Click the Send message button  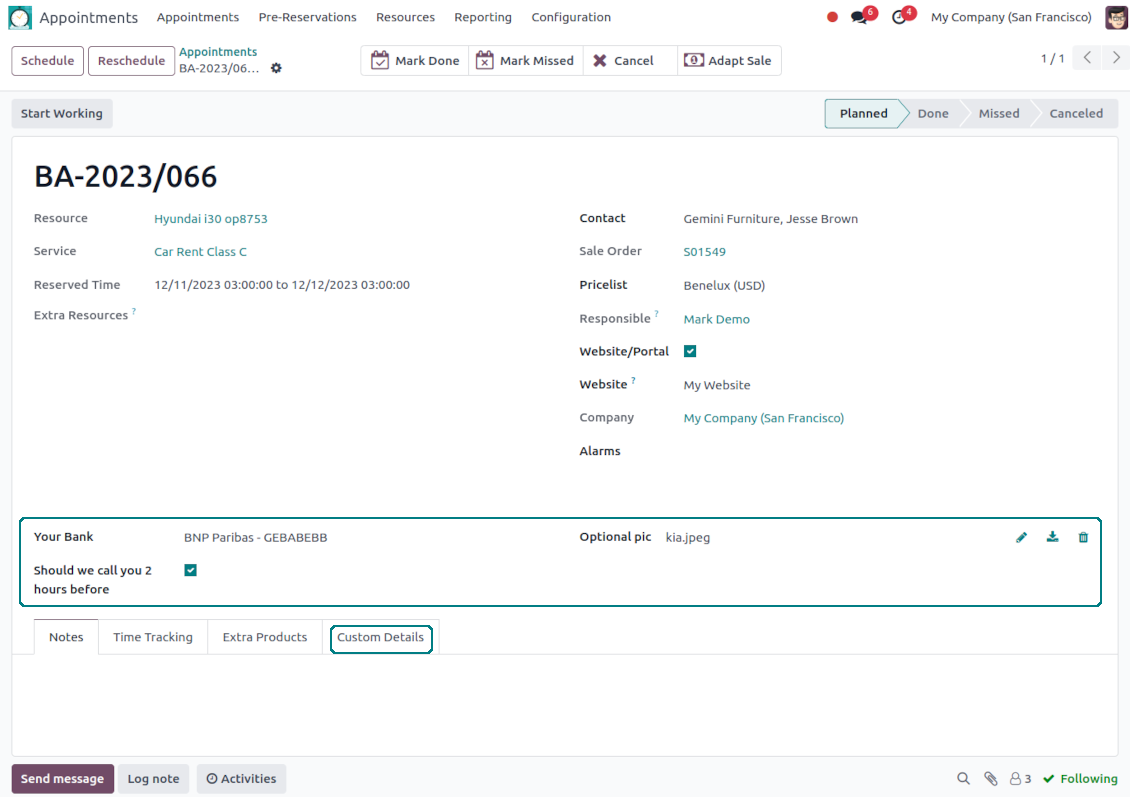tap(63, 779)
